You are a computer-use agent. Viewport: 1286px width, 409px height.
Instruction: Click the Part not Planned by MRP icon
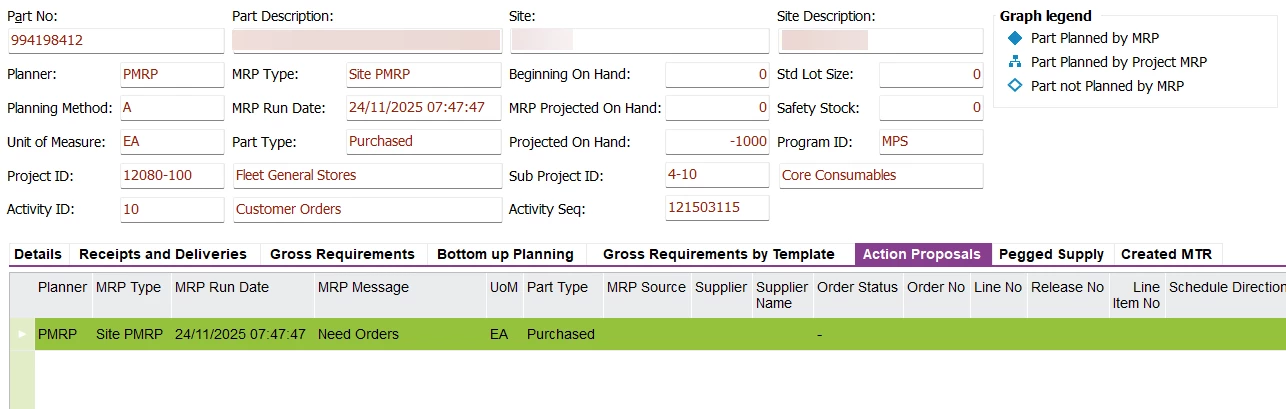[1015, 86]
